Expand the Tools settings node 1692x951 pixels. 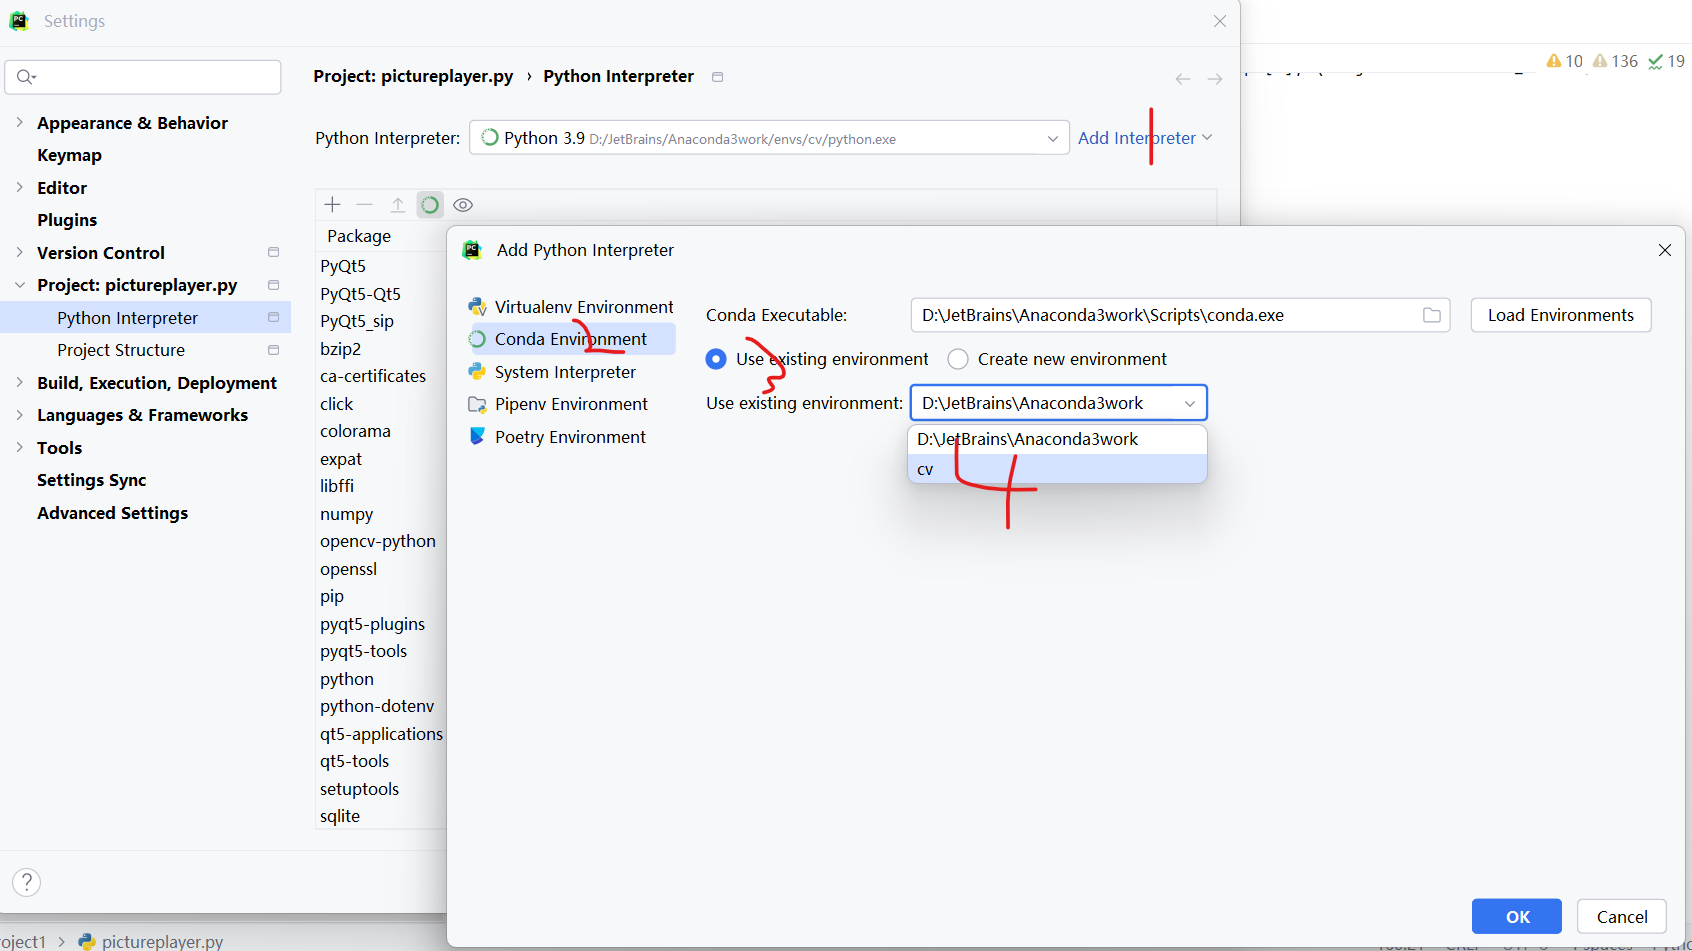[19, 447]
